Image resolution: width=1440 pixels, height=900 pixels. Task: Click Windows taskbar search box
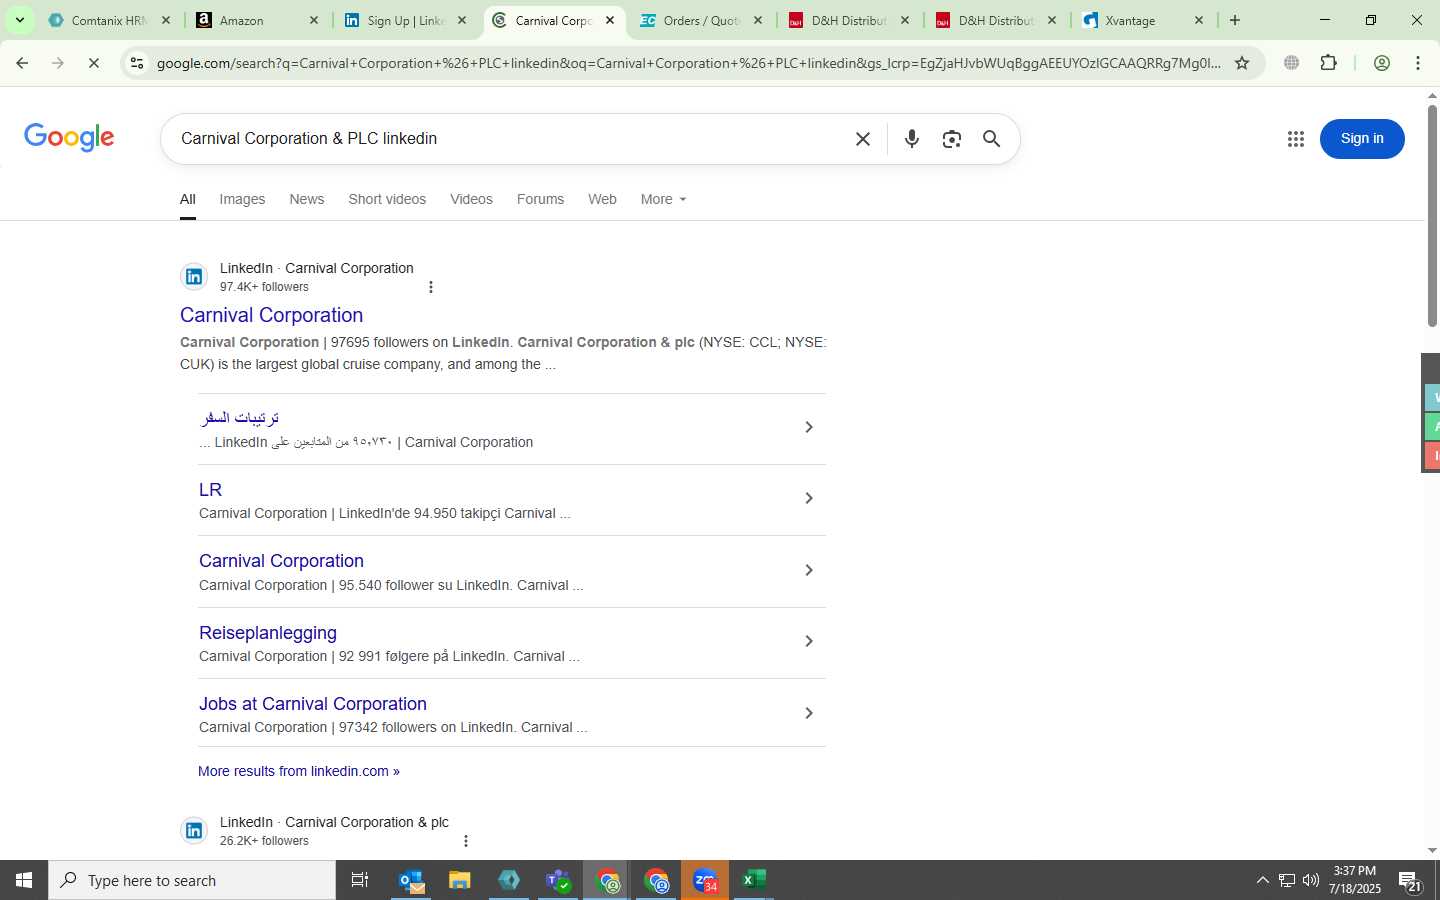pyautogui.click(x=192, y=880)
